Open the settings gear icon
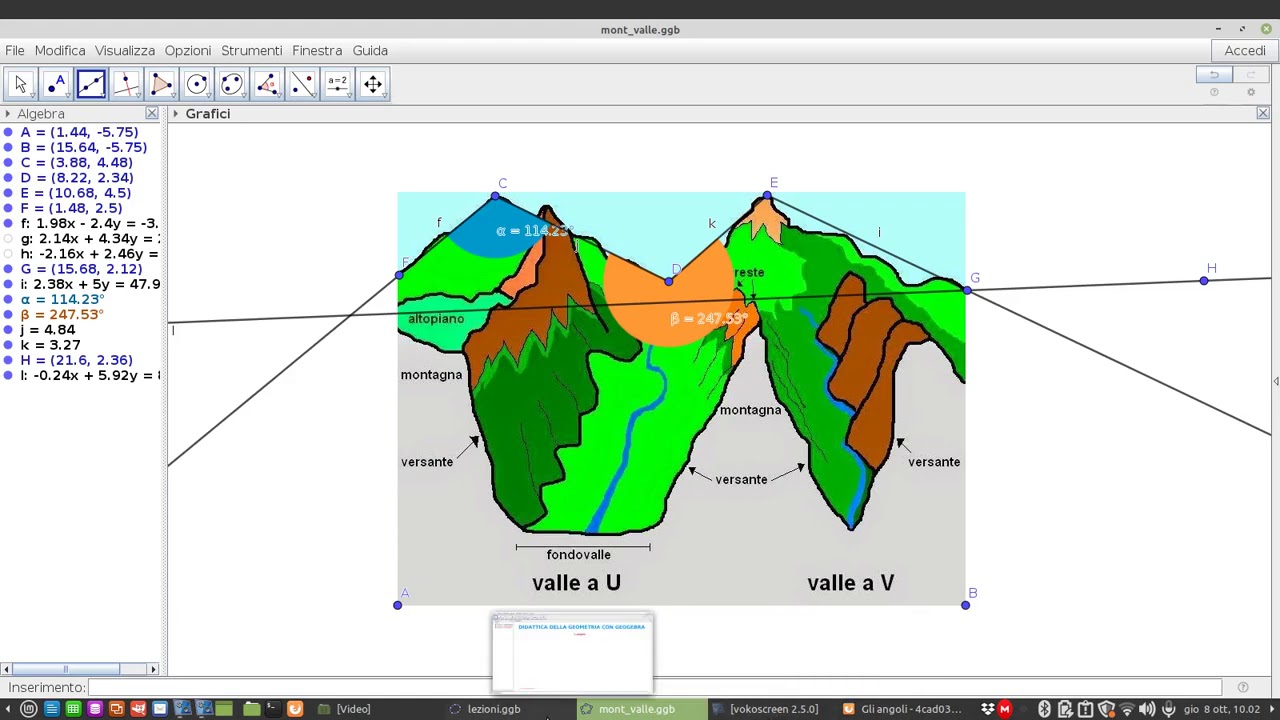This screenshot has height=720, width=1280. [1250, 93]
